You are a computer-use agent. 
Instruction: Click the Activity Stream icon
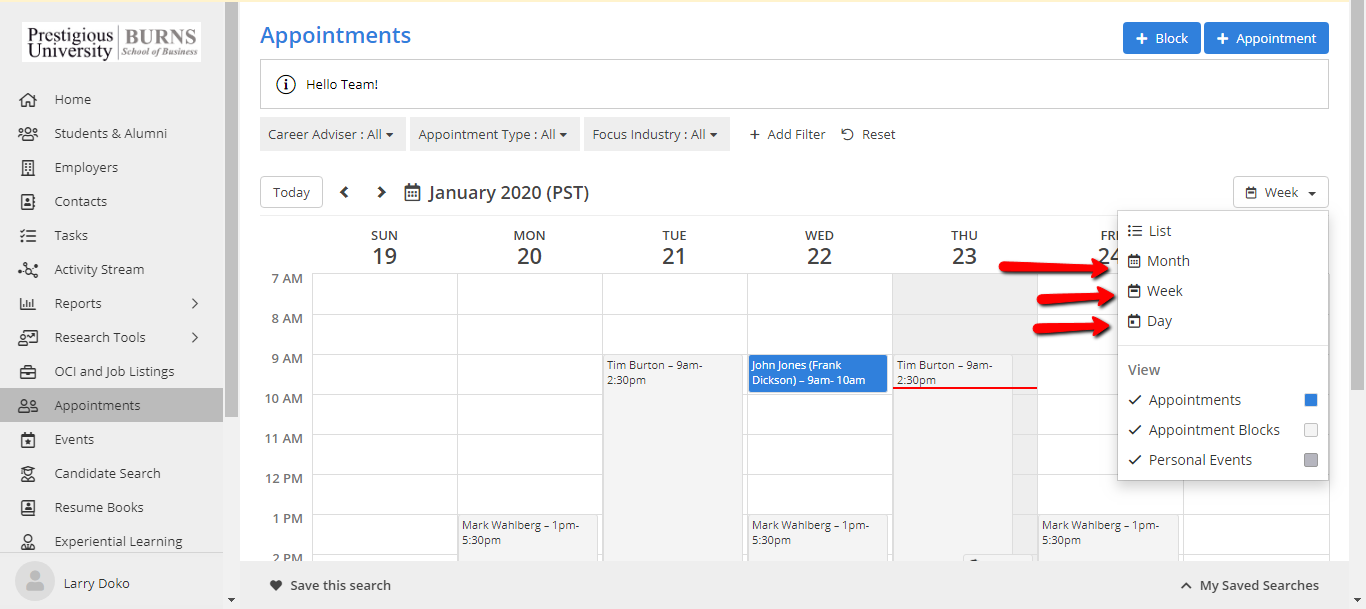(28, 270)
